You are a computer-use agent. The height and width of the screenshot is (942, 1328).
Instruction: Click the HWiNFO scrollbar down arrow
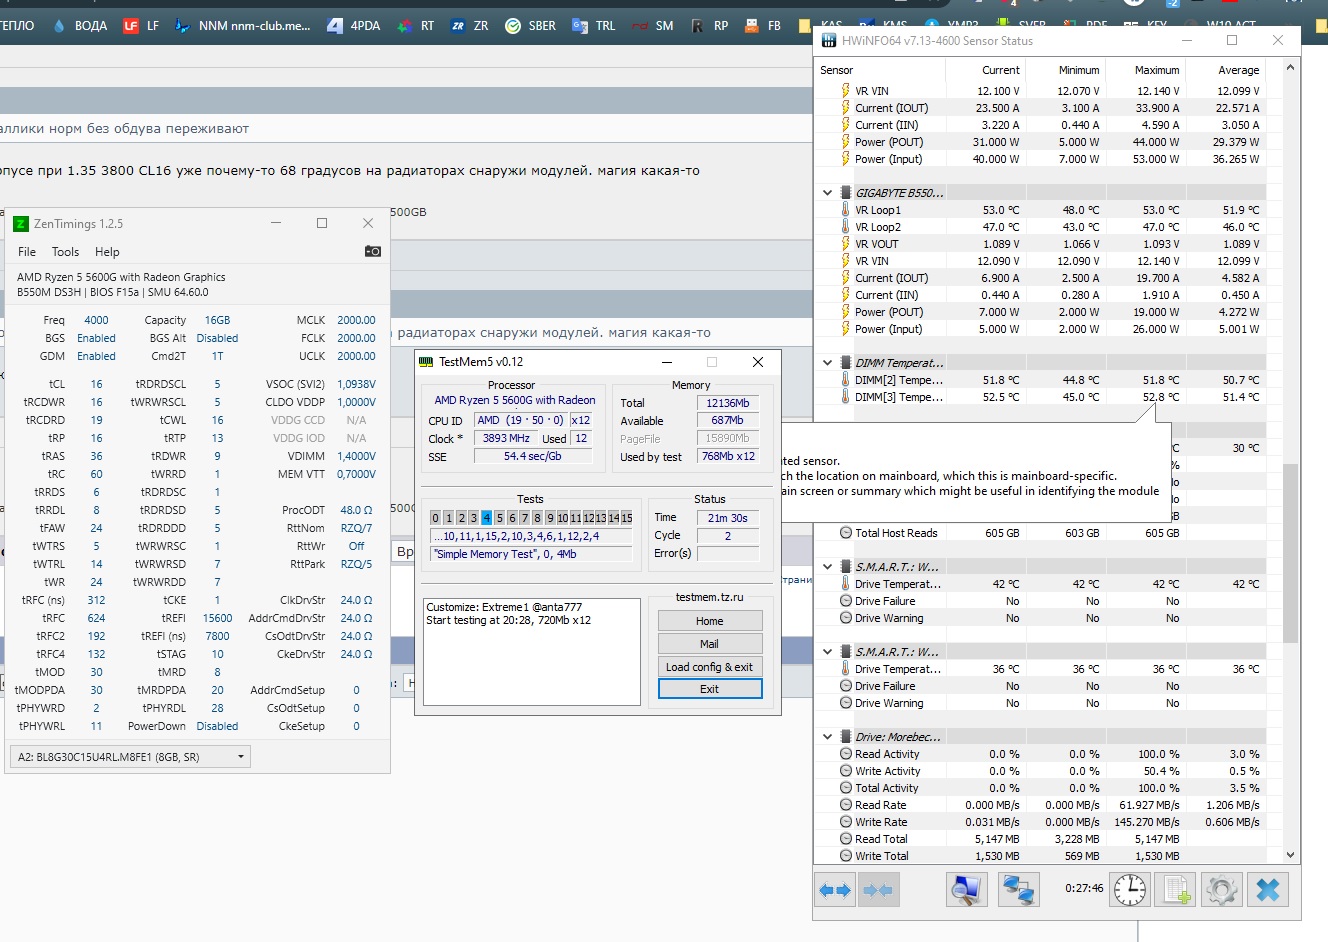tap(1290, 855)
